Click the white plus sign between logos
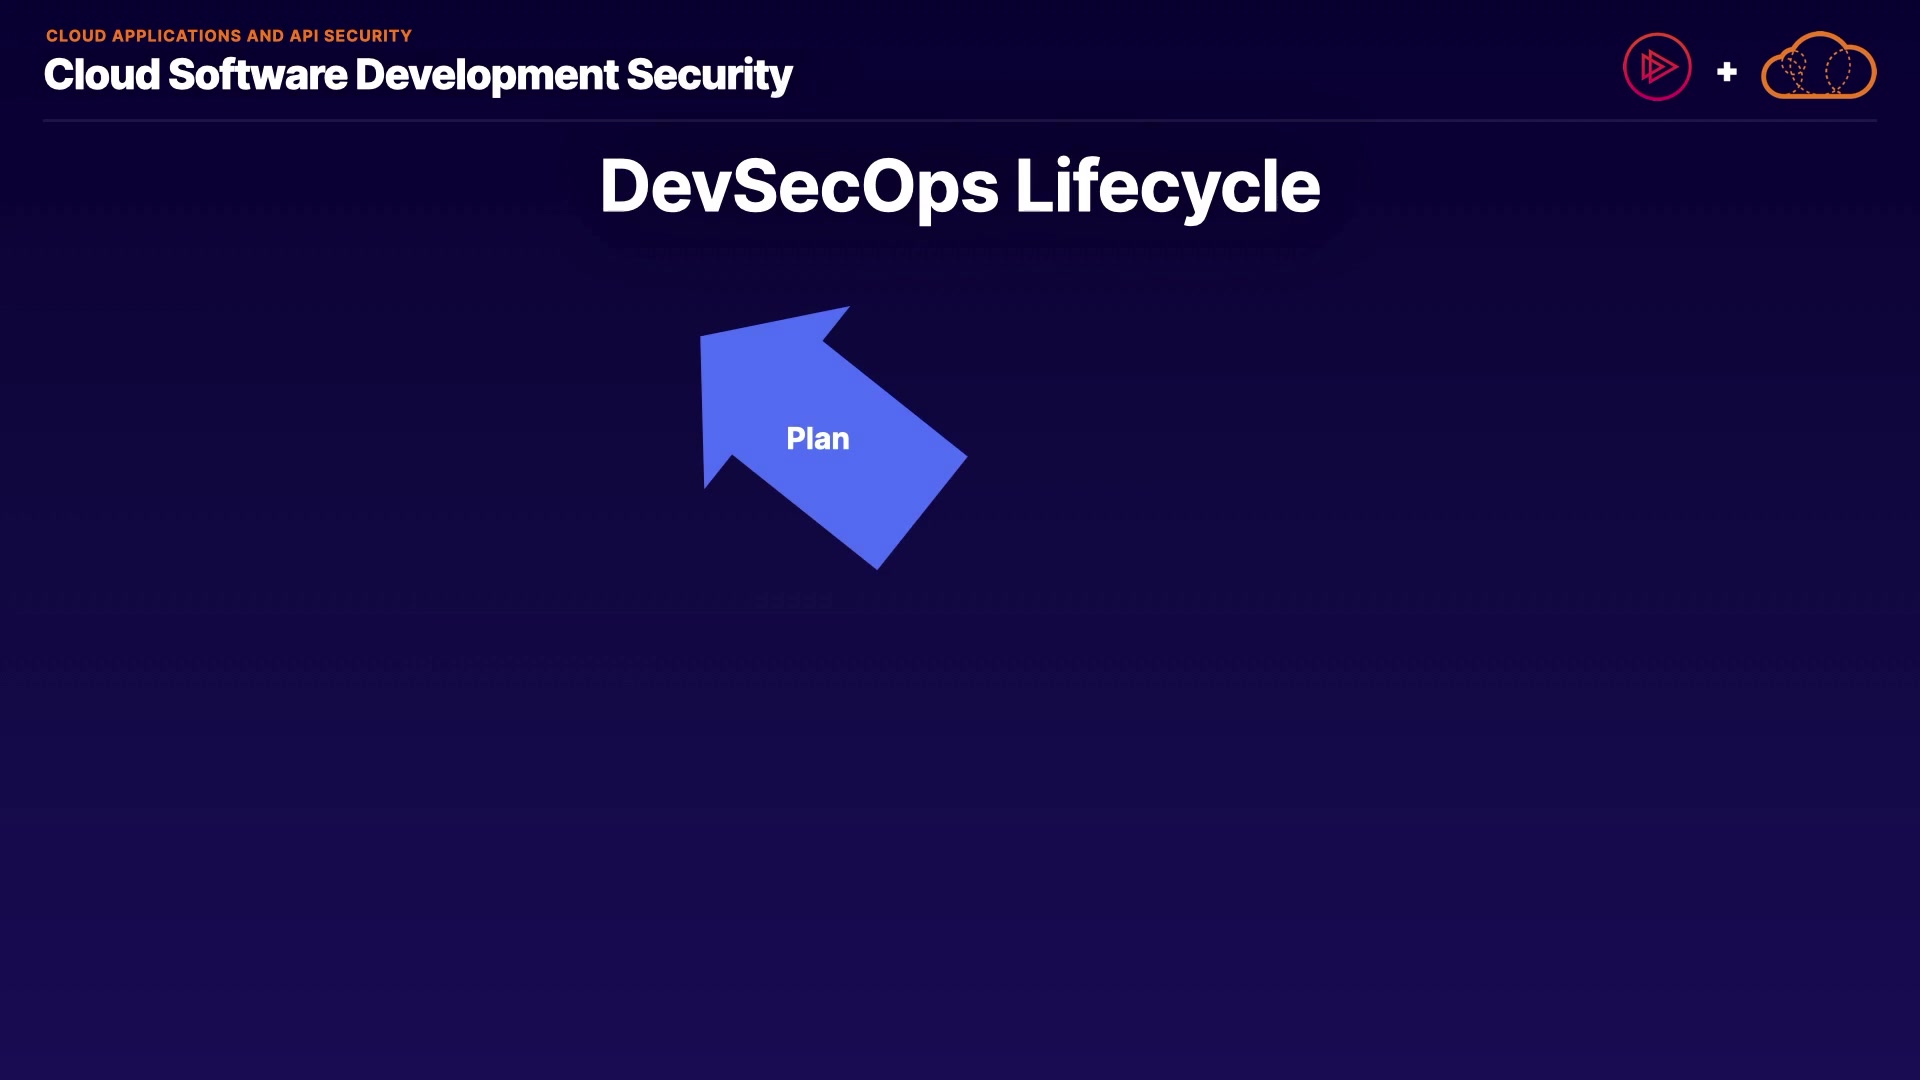The image size is (1920, 1080). 1726,72
